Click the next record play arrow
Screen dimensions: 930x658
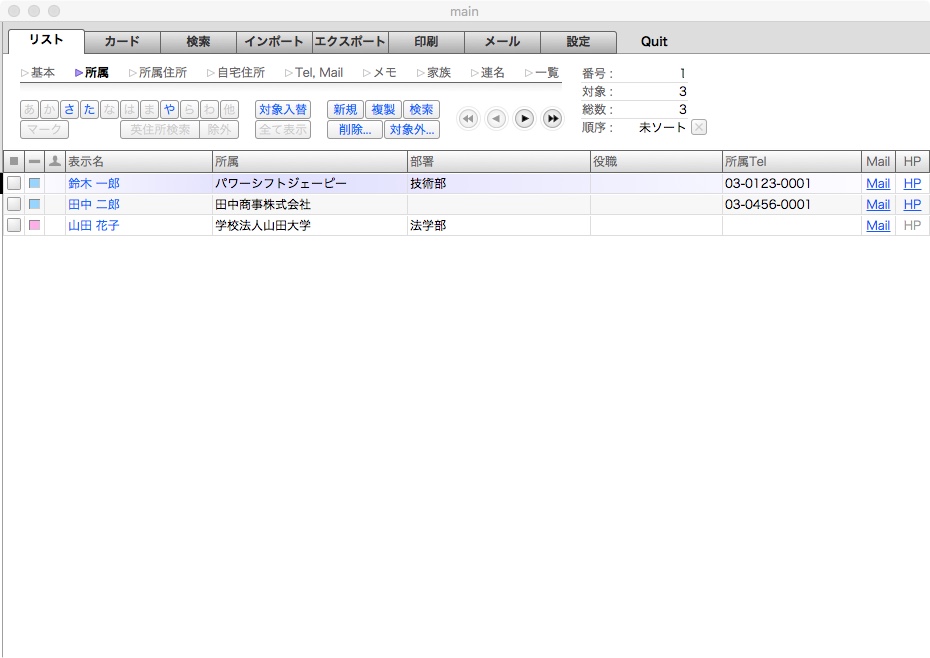(x=524, y=119)
